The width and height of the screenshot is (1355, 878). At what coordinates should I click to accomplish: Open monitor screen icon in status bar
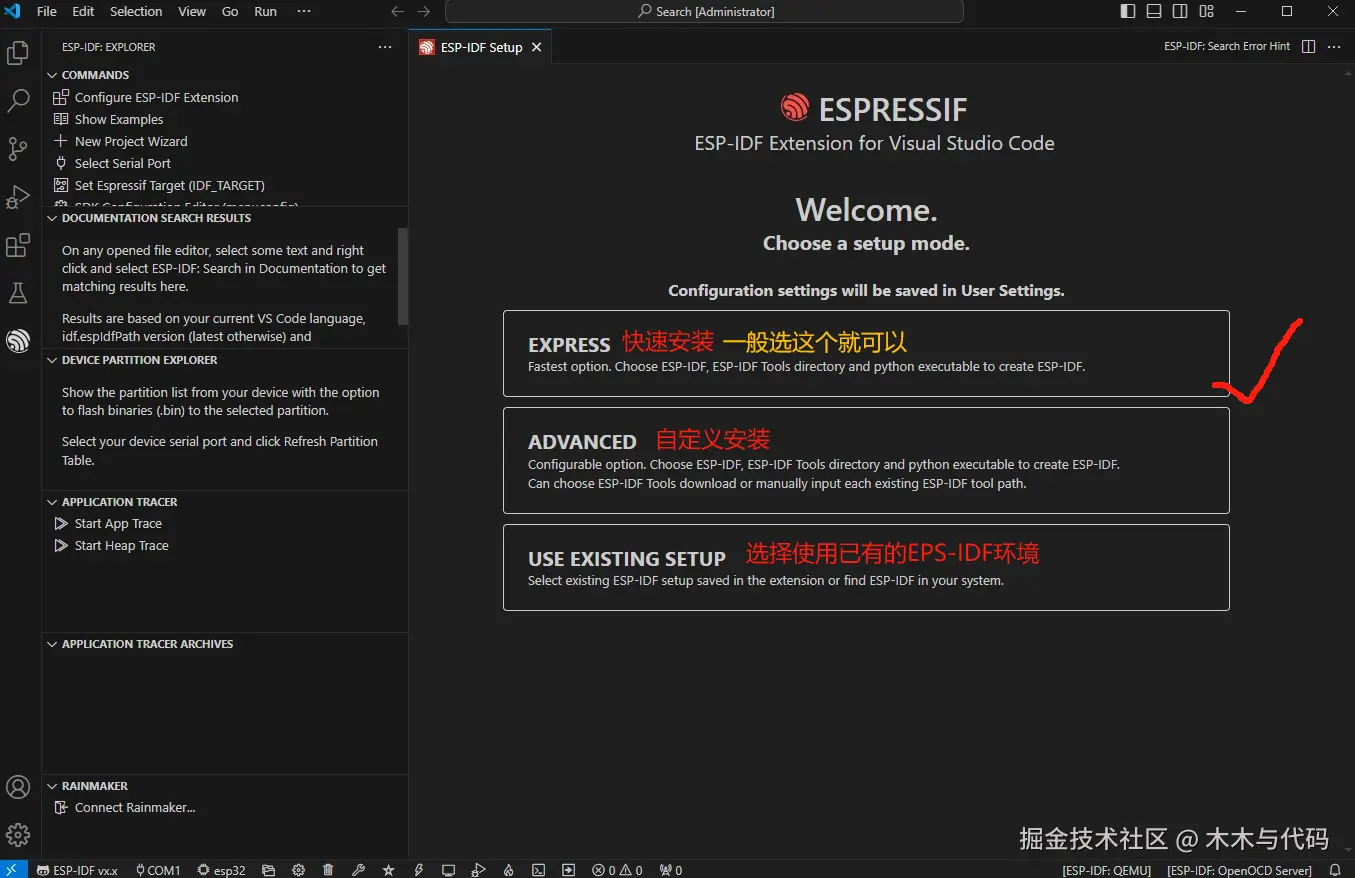pos(448,870)
